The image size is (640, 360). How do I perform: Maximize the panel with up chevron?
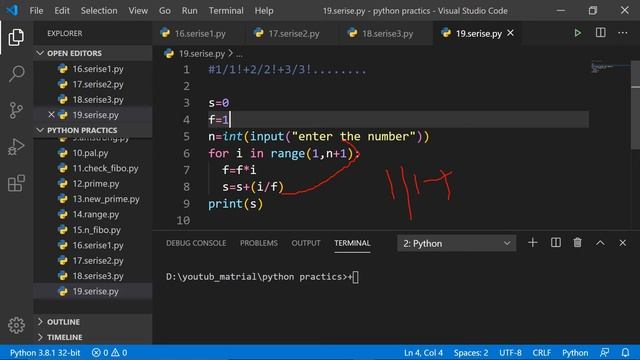point(600,243)
